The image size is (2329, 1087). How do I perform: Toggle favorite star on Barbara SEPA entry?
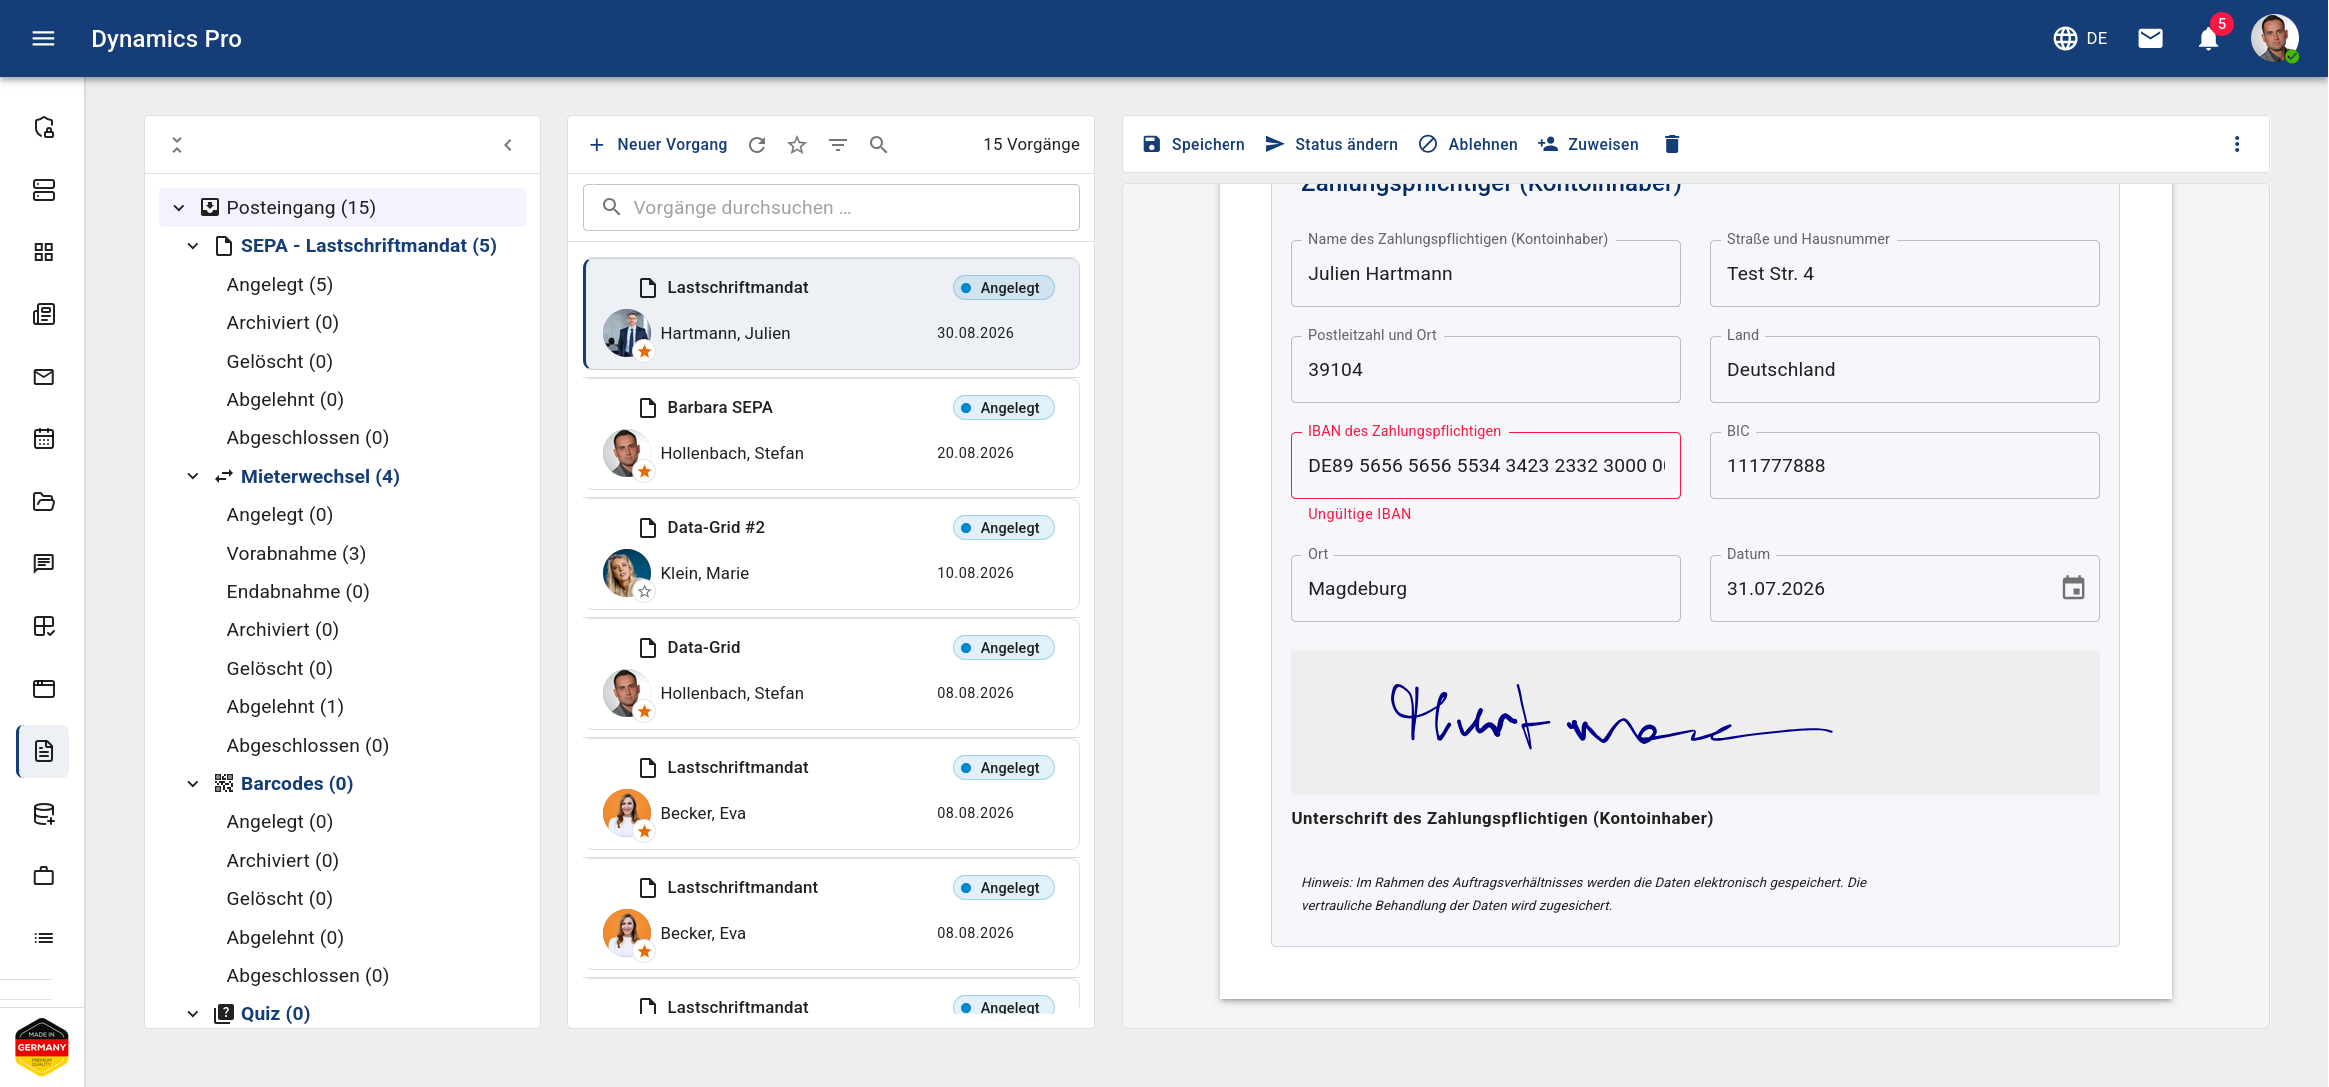pos(645,472)
